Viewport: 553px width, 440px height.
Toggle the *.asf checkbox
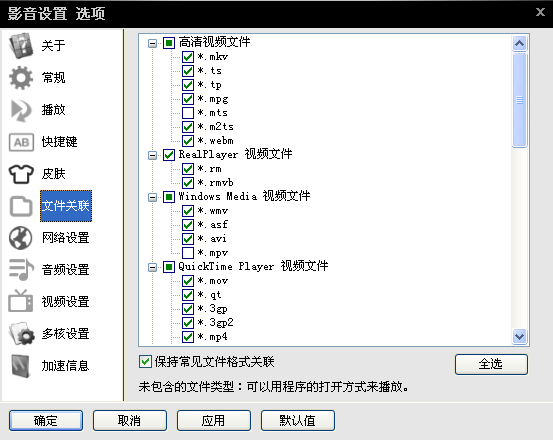click(x=188, y=225)
